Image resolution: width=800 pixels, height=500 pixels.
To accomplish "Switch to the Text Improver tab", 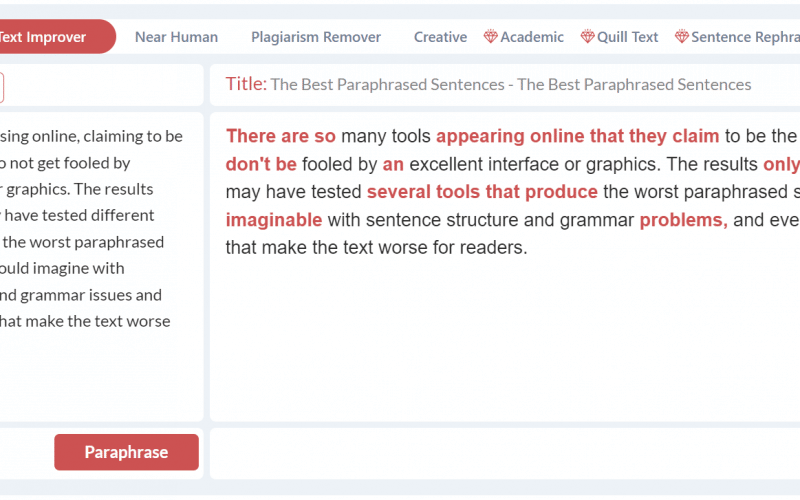I will pyautogui.click(x=45, y=37).
